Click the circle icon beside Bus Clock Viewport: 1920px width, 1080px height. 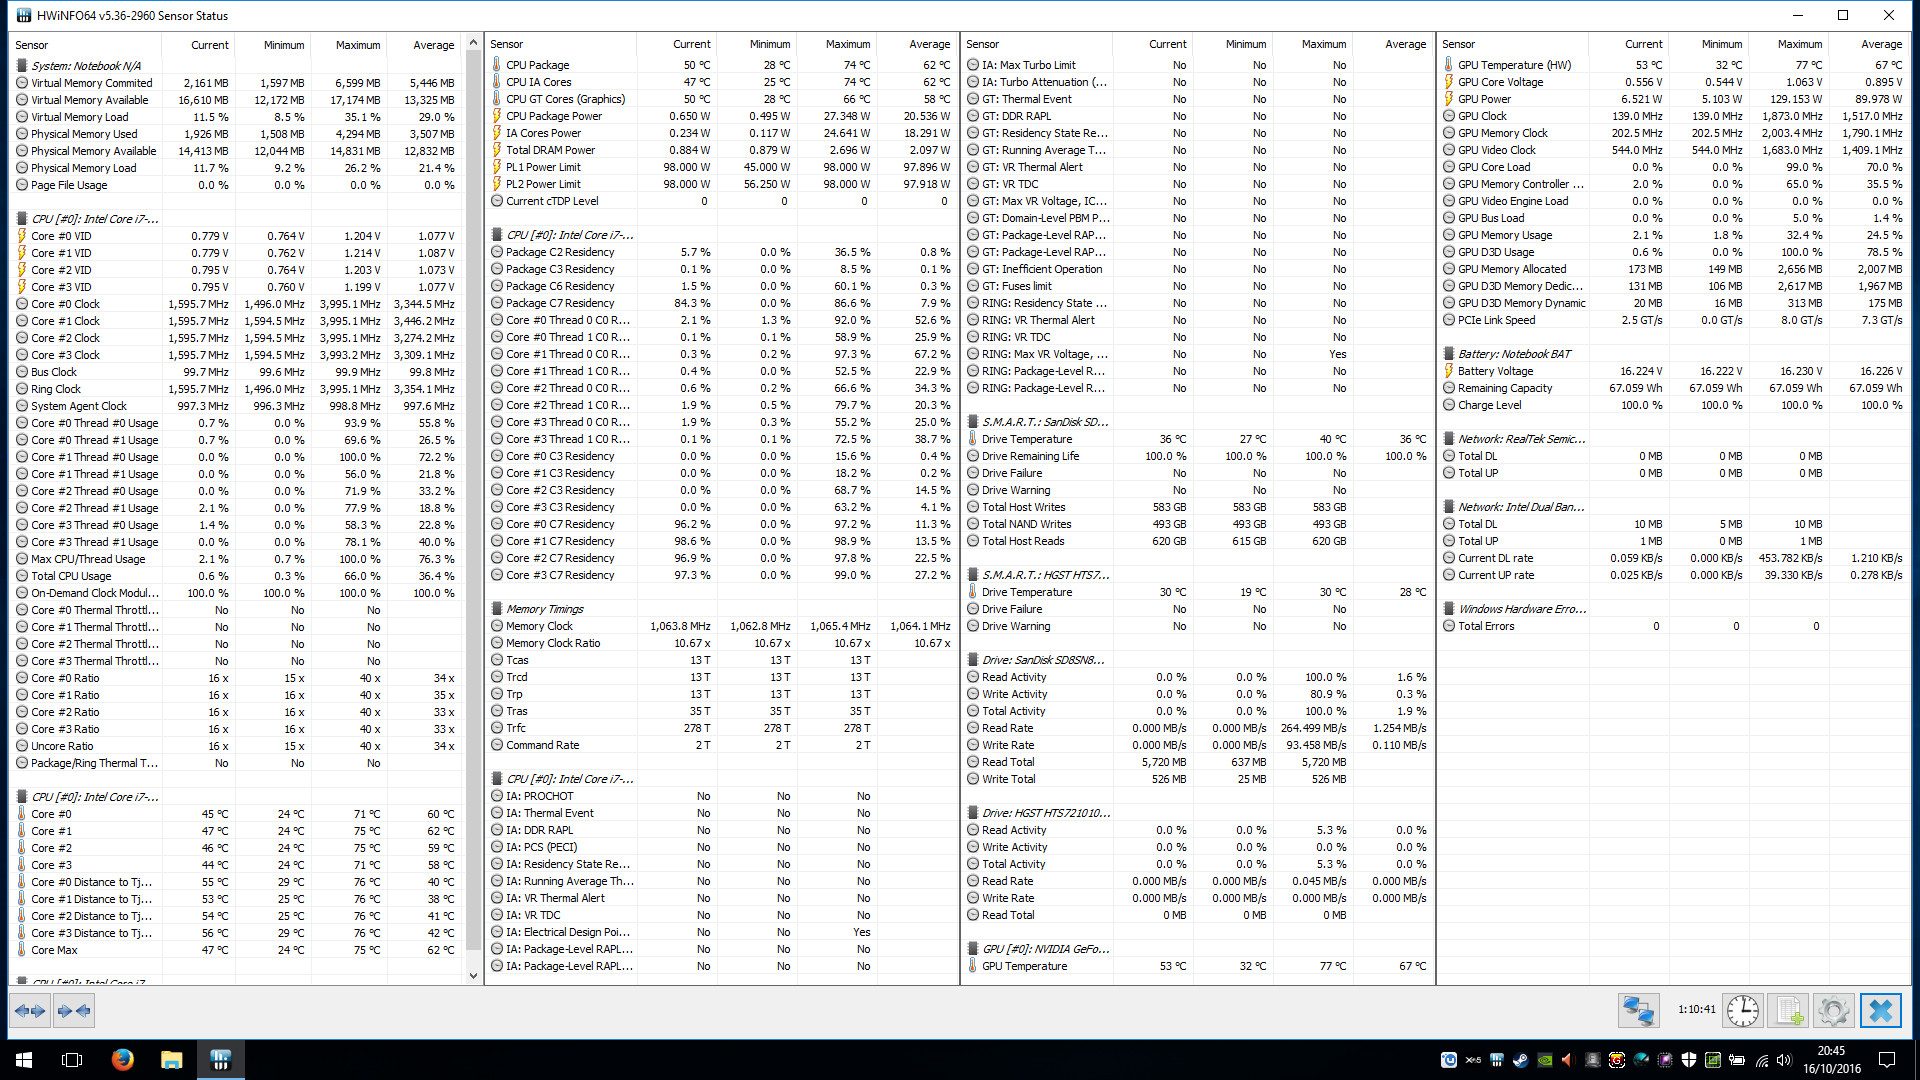pyautogui.click(x=22, y=372)
